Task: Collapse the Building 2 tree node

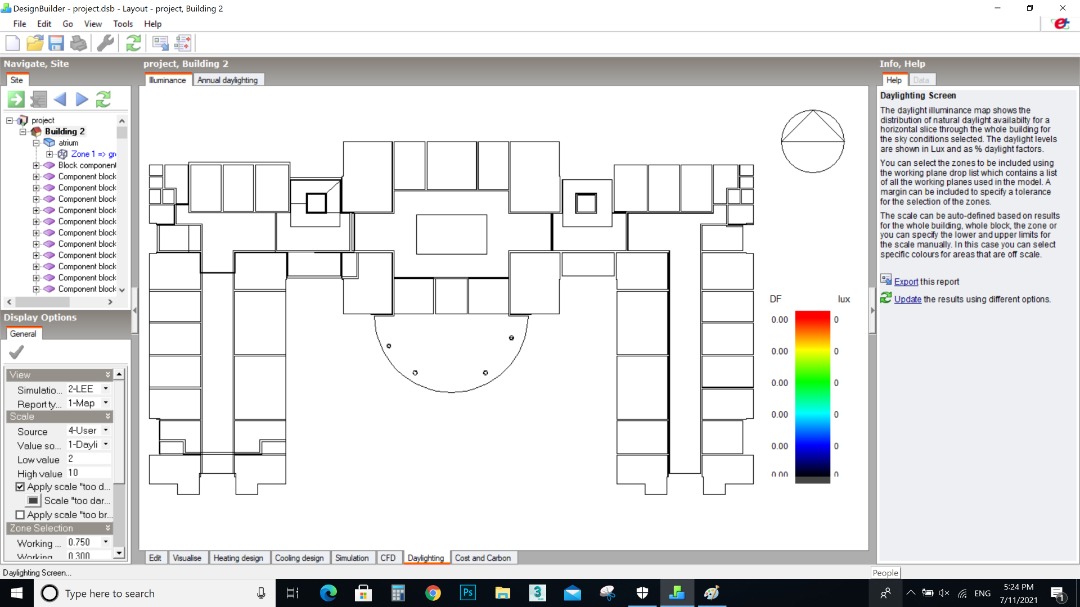Action: coord(23,132)
